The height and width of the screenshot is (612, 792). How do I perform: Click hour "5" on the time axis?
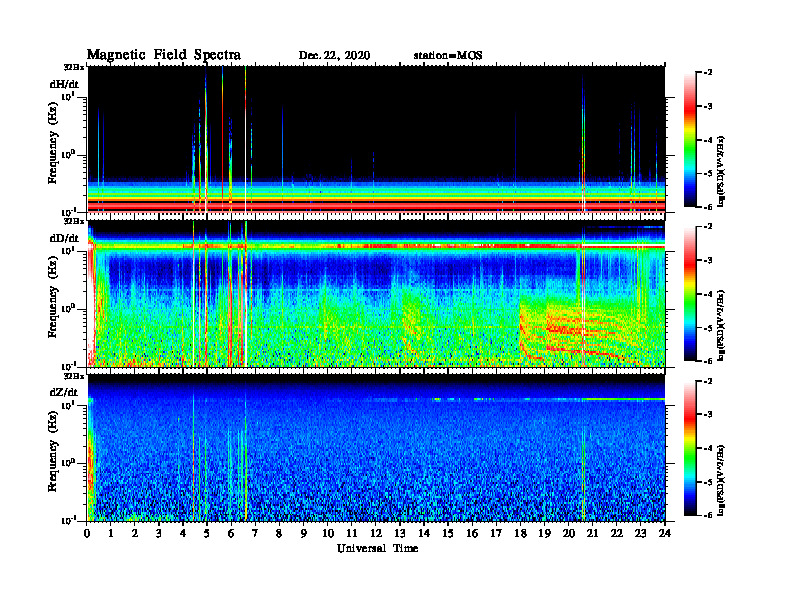click(207, 534)
